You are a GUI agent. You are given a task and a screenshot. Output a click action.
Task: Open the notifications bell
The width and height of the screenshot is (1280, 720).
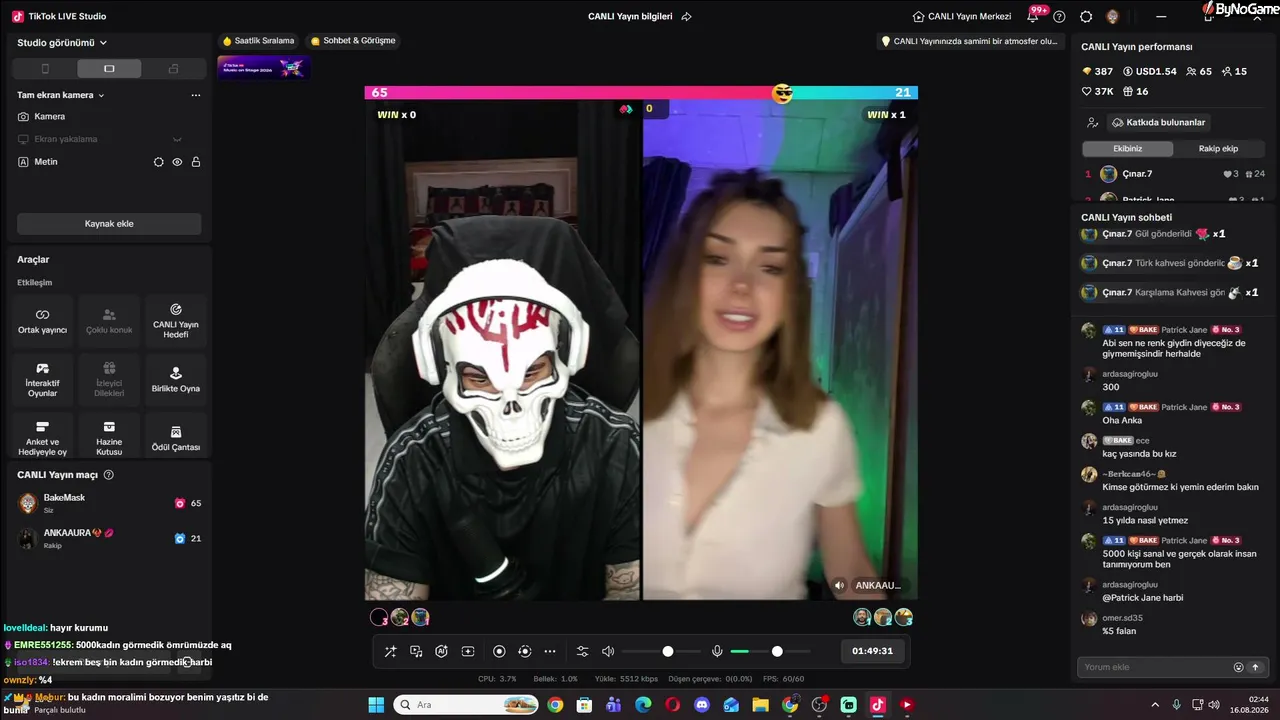(1033, 17)
